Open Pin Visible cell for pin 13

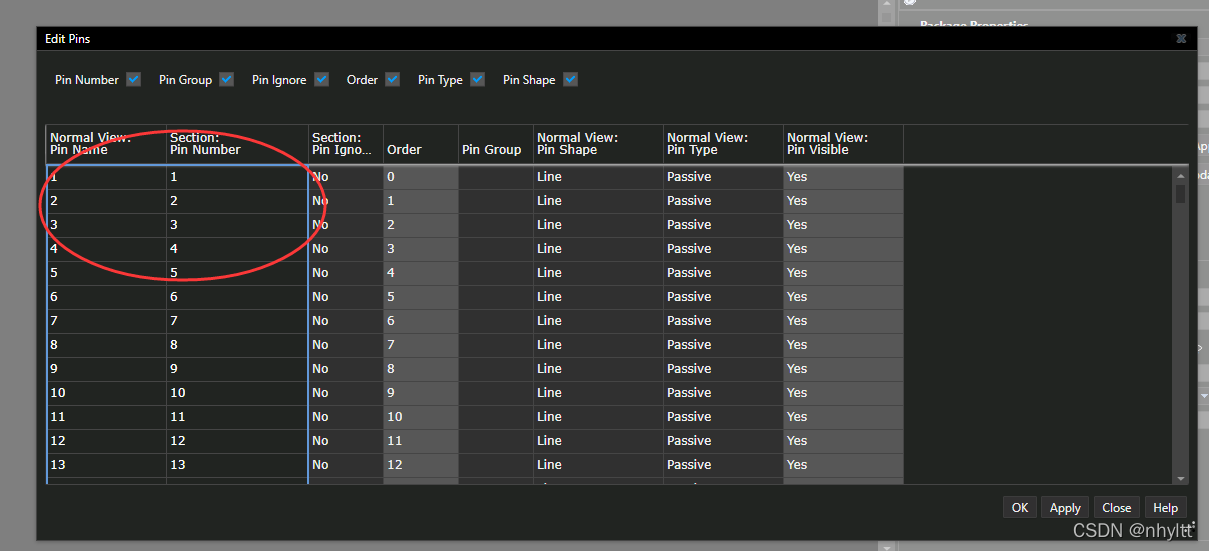click(x=842, y=465)
